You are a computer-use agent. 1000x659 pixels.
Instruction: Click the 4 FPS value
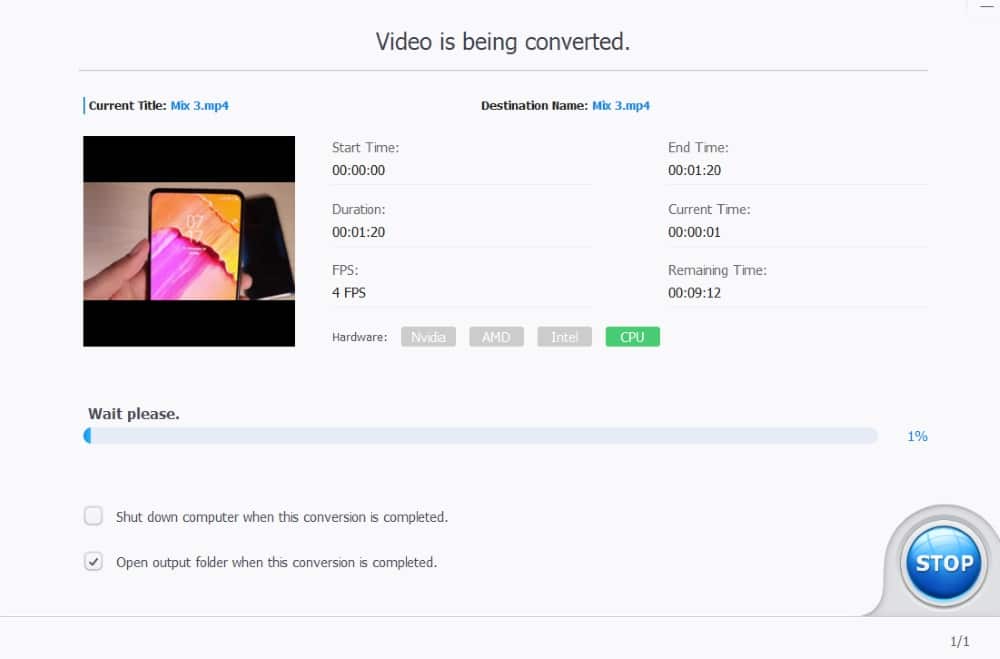[348, 293]
